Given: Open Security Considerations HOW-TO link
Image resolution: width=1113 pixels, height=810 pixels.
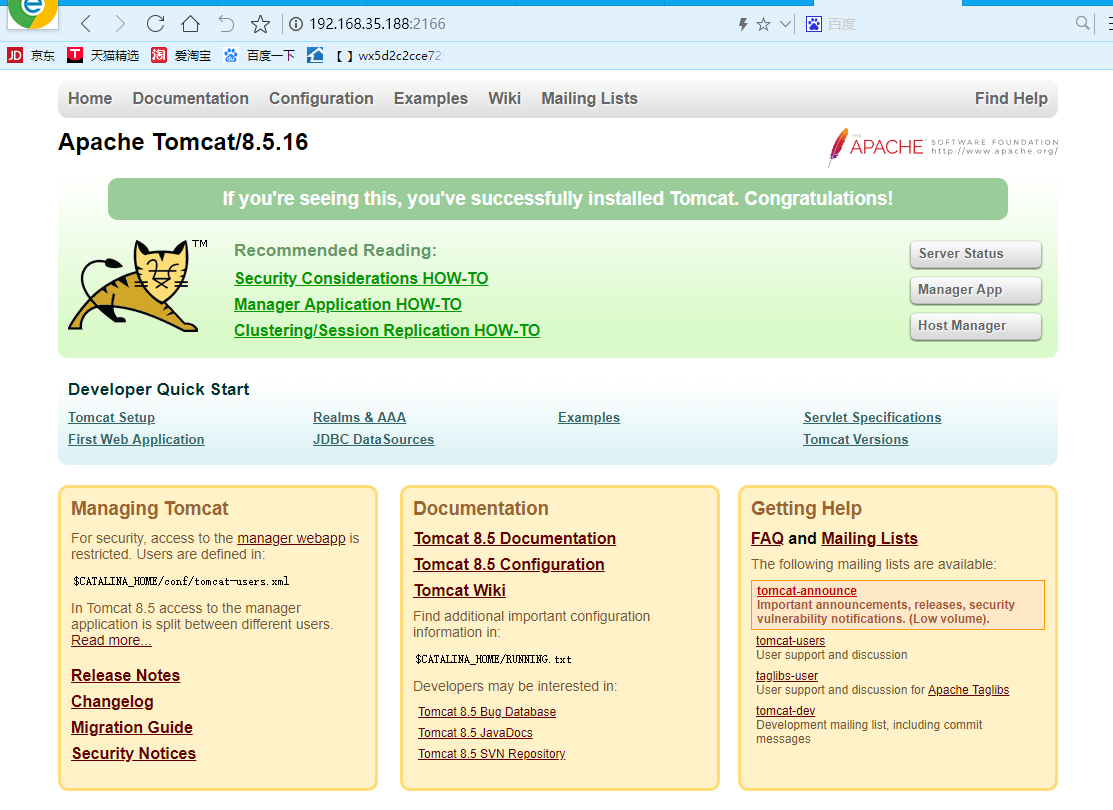Looking at the screenshot, I should (361, 278).
